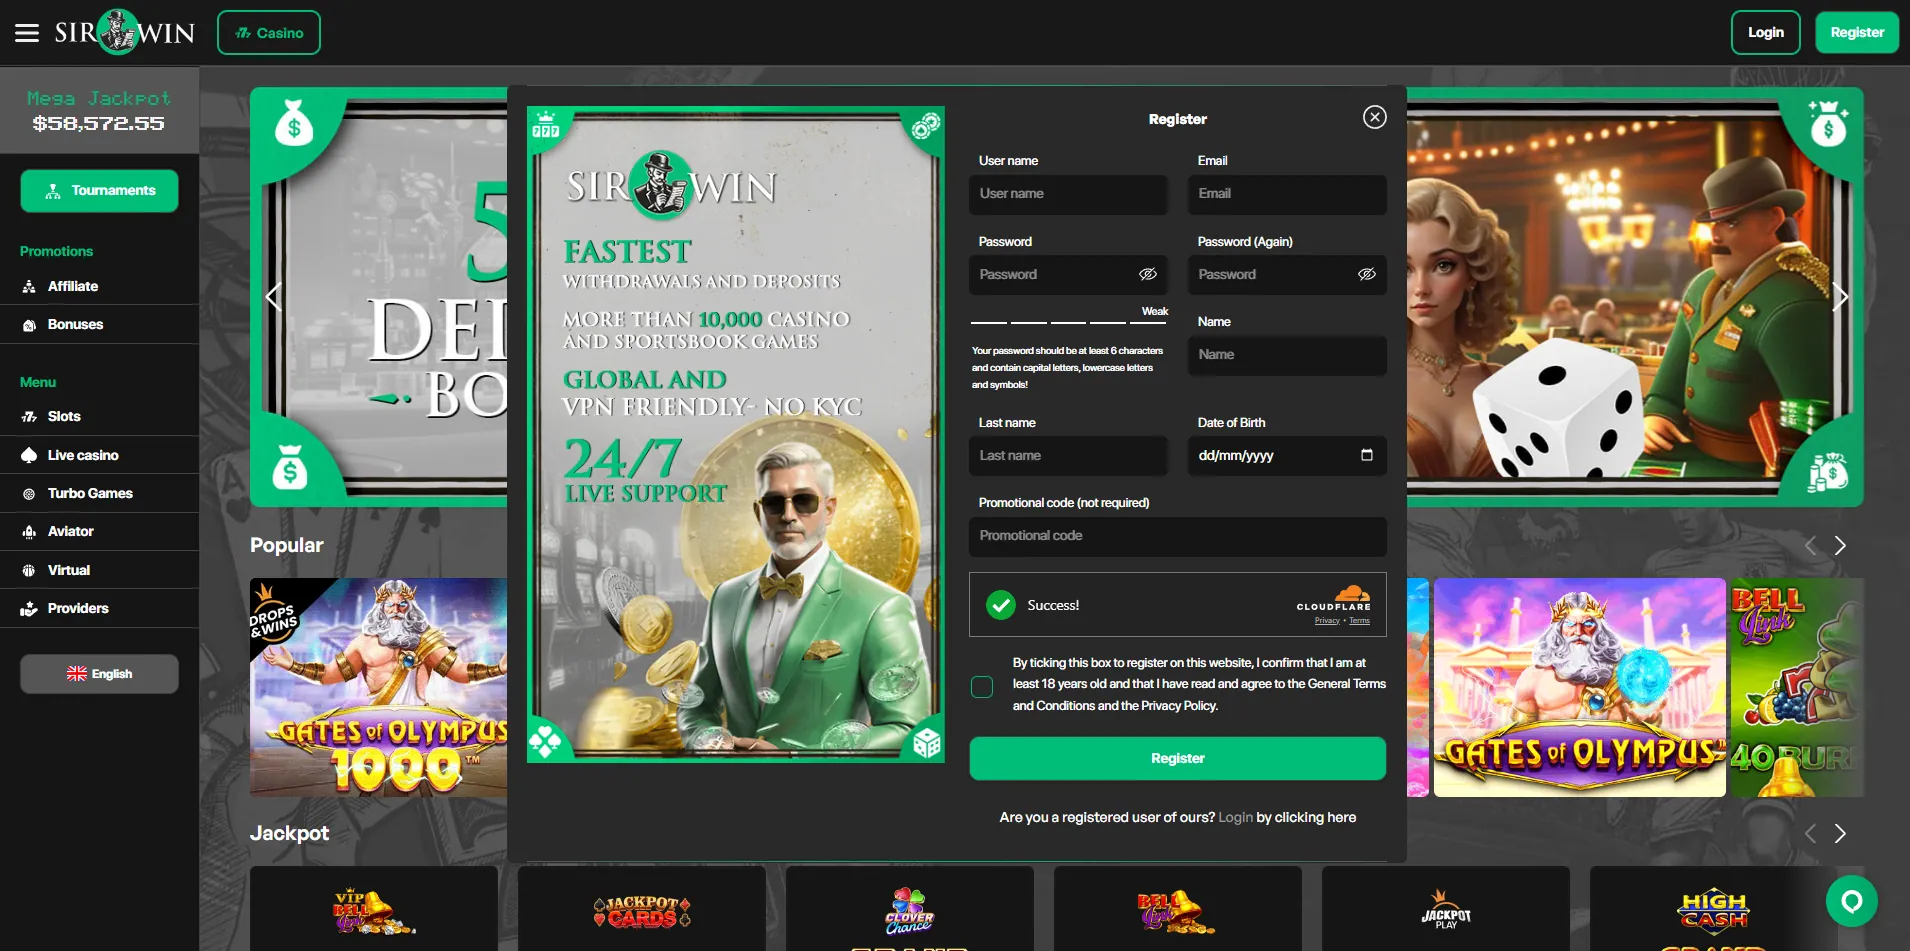Image resolution: width=1910 pixels, height=951 pixels.
Task: Click the Login link for registered users
Action: [x=1236, y=817]
